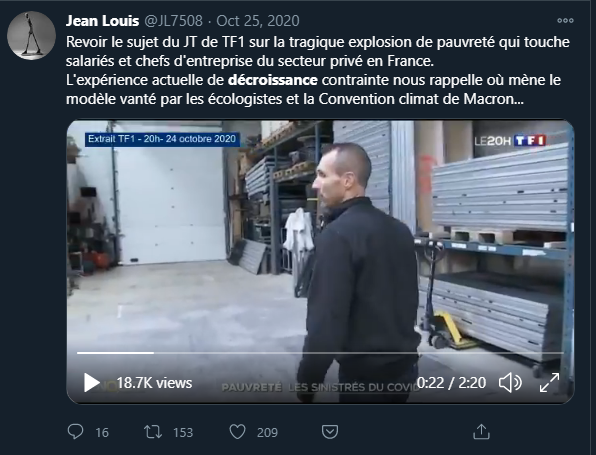
Task: Click the 18.7K views label
Action: [154, 383]
